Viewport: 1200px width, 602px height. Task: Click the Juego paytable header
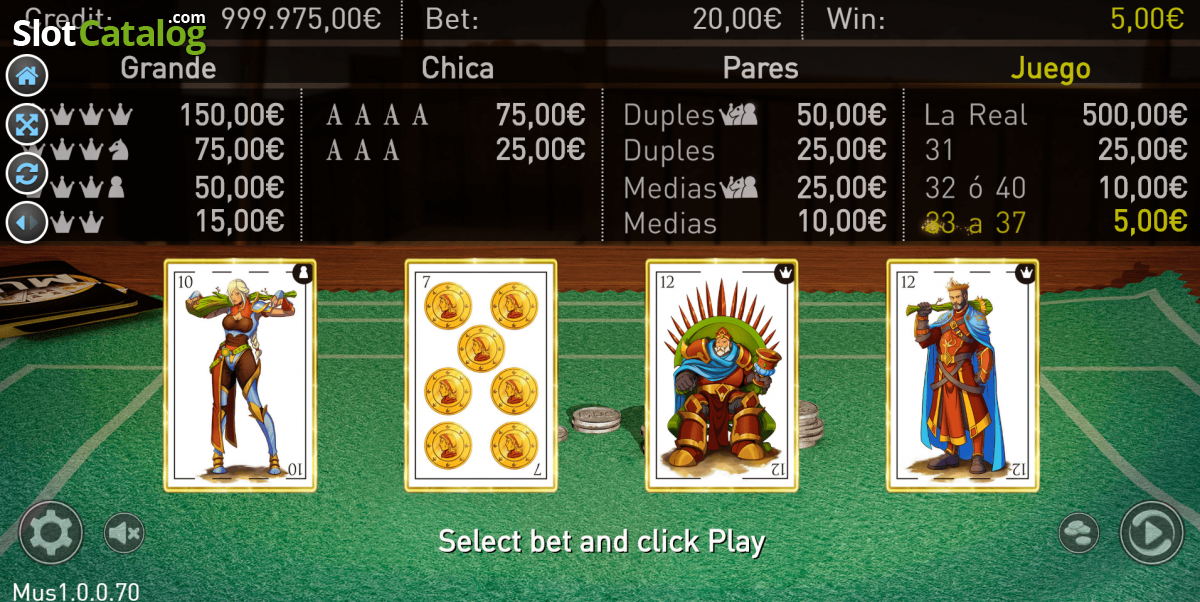click(x=1050, y=69)
